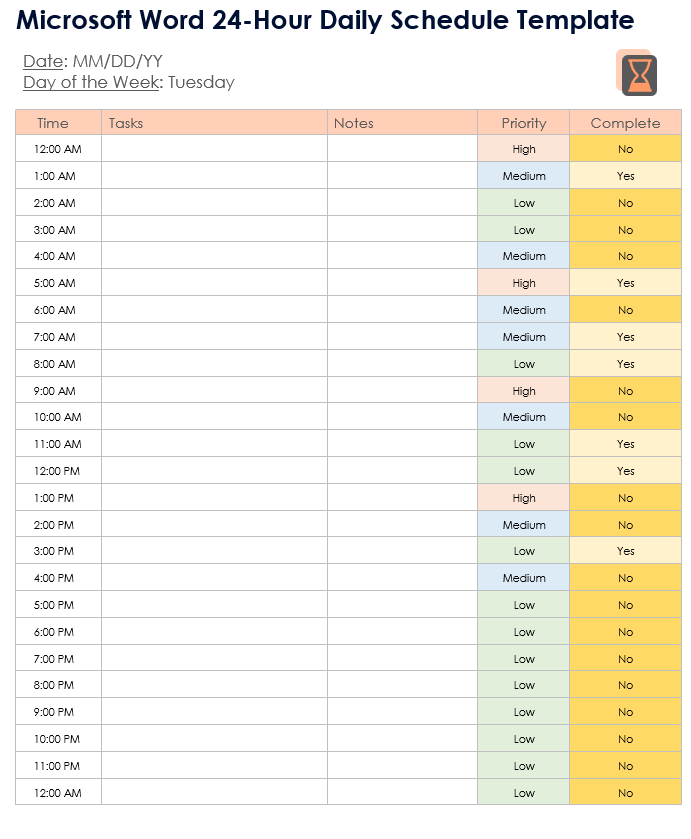Open the High priority dropdown at 12:00 AM
The width and height of the screenshot is (691, 839).
coord(524,149)
